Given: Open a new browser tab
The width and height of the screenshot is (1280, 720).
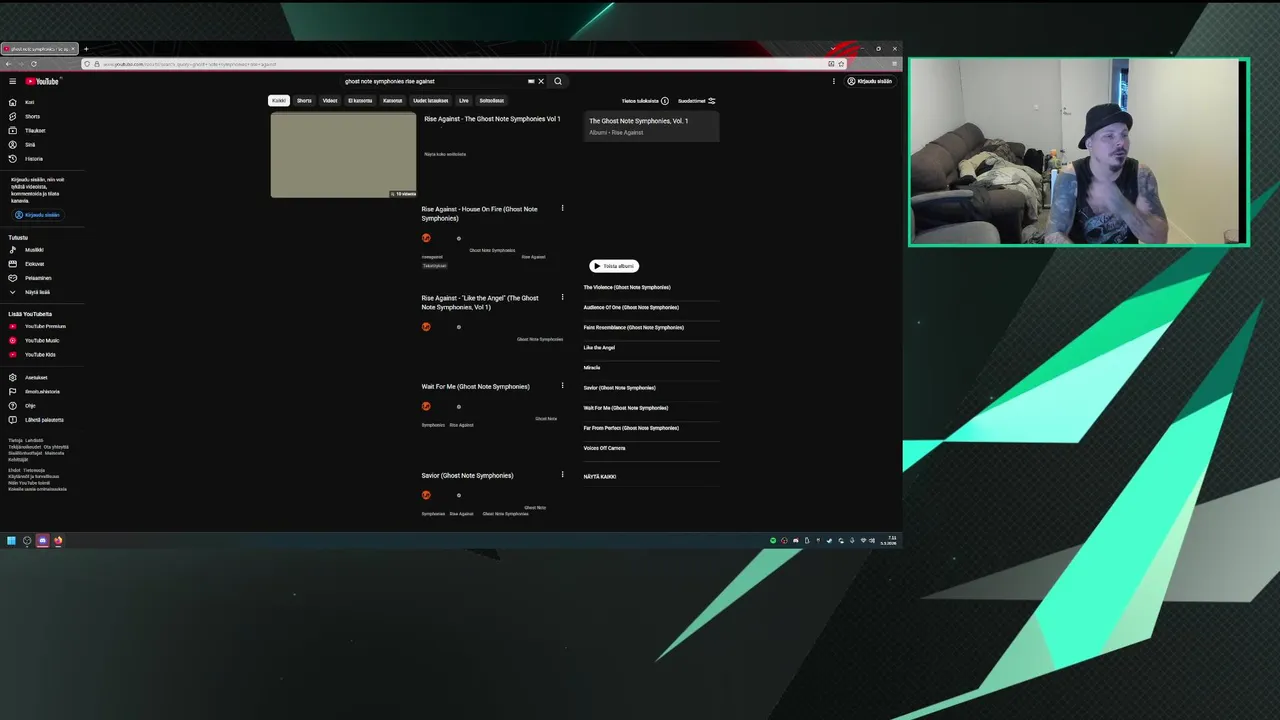Looking at the screenshot, I should (86, 49).
